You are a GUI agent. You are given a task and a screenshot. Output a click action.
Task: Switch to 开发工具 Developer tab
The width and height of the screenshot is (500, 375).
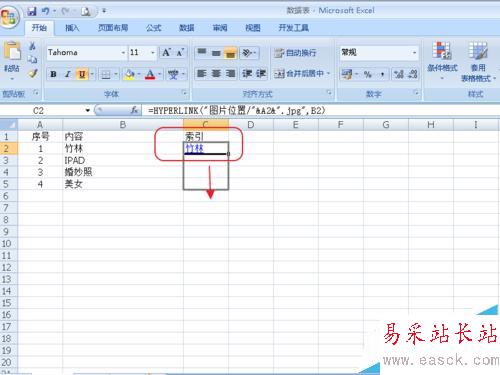293,28
